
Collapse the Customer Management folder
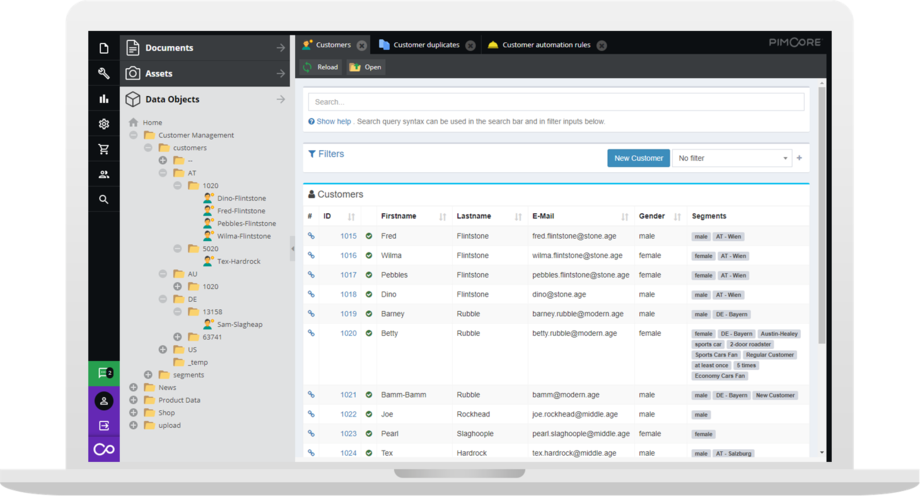133,135
